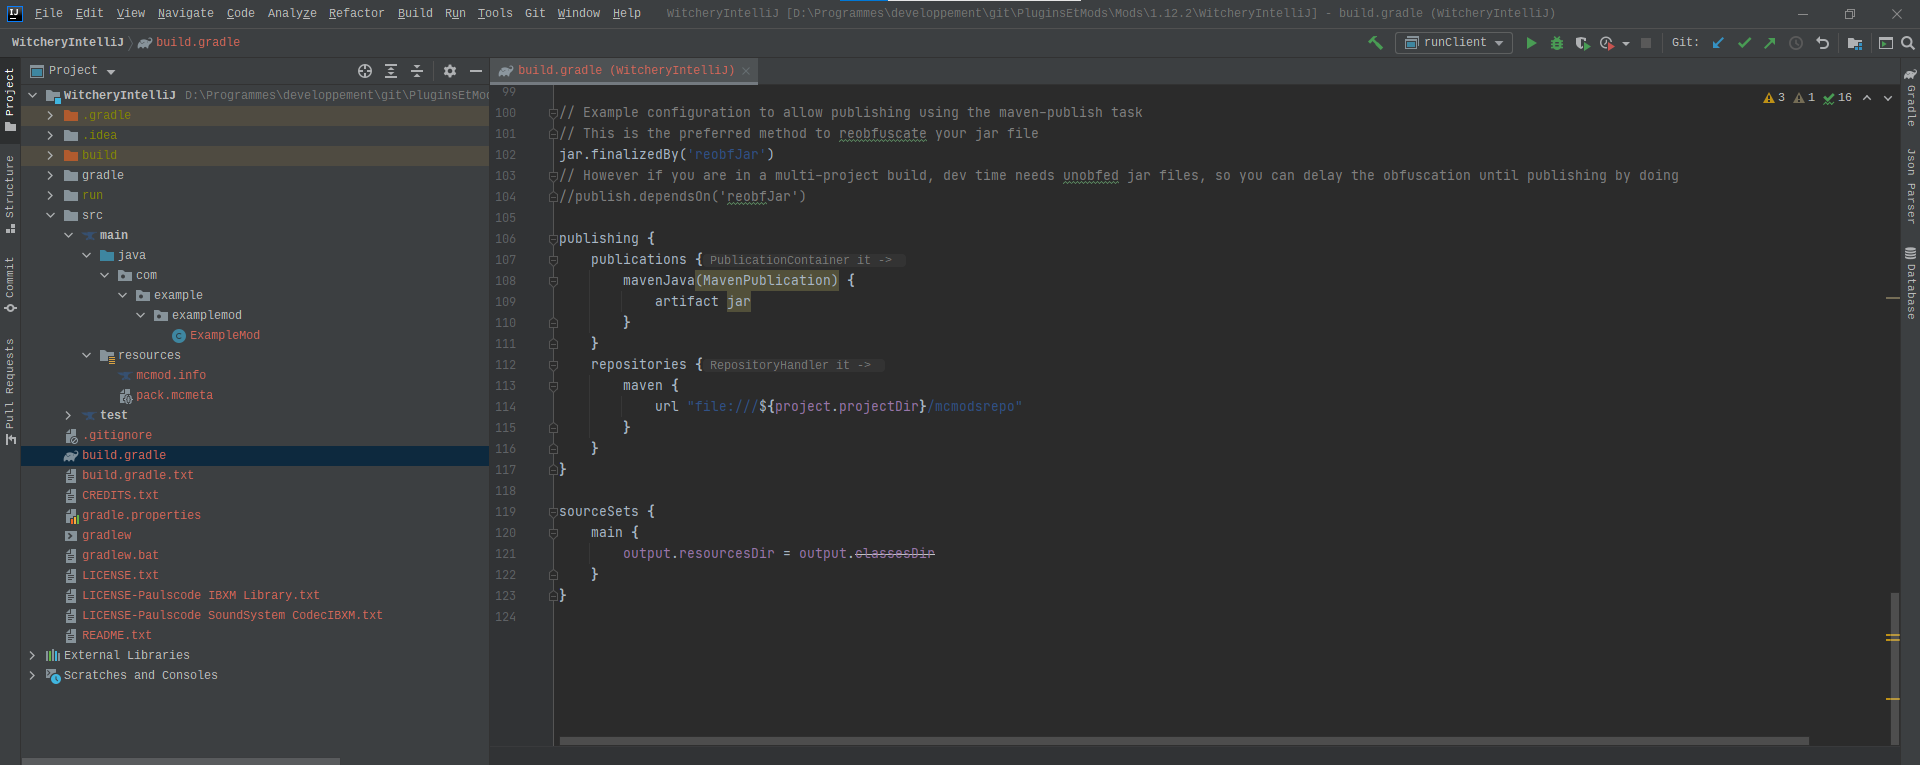Toggle the Commit tool window

[x=10, y=283]
